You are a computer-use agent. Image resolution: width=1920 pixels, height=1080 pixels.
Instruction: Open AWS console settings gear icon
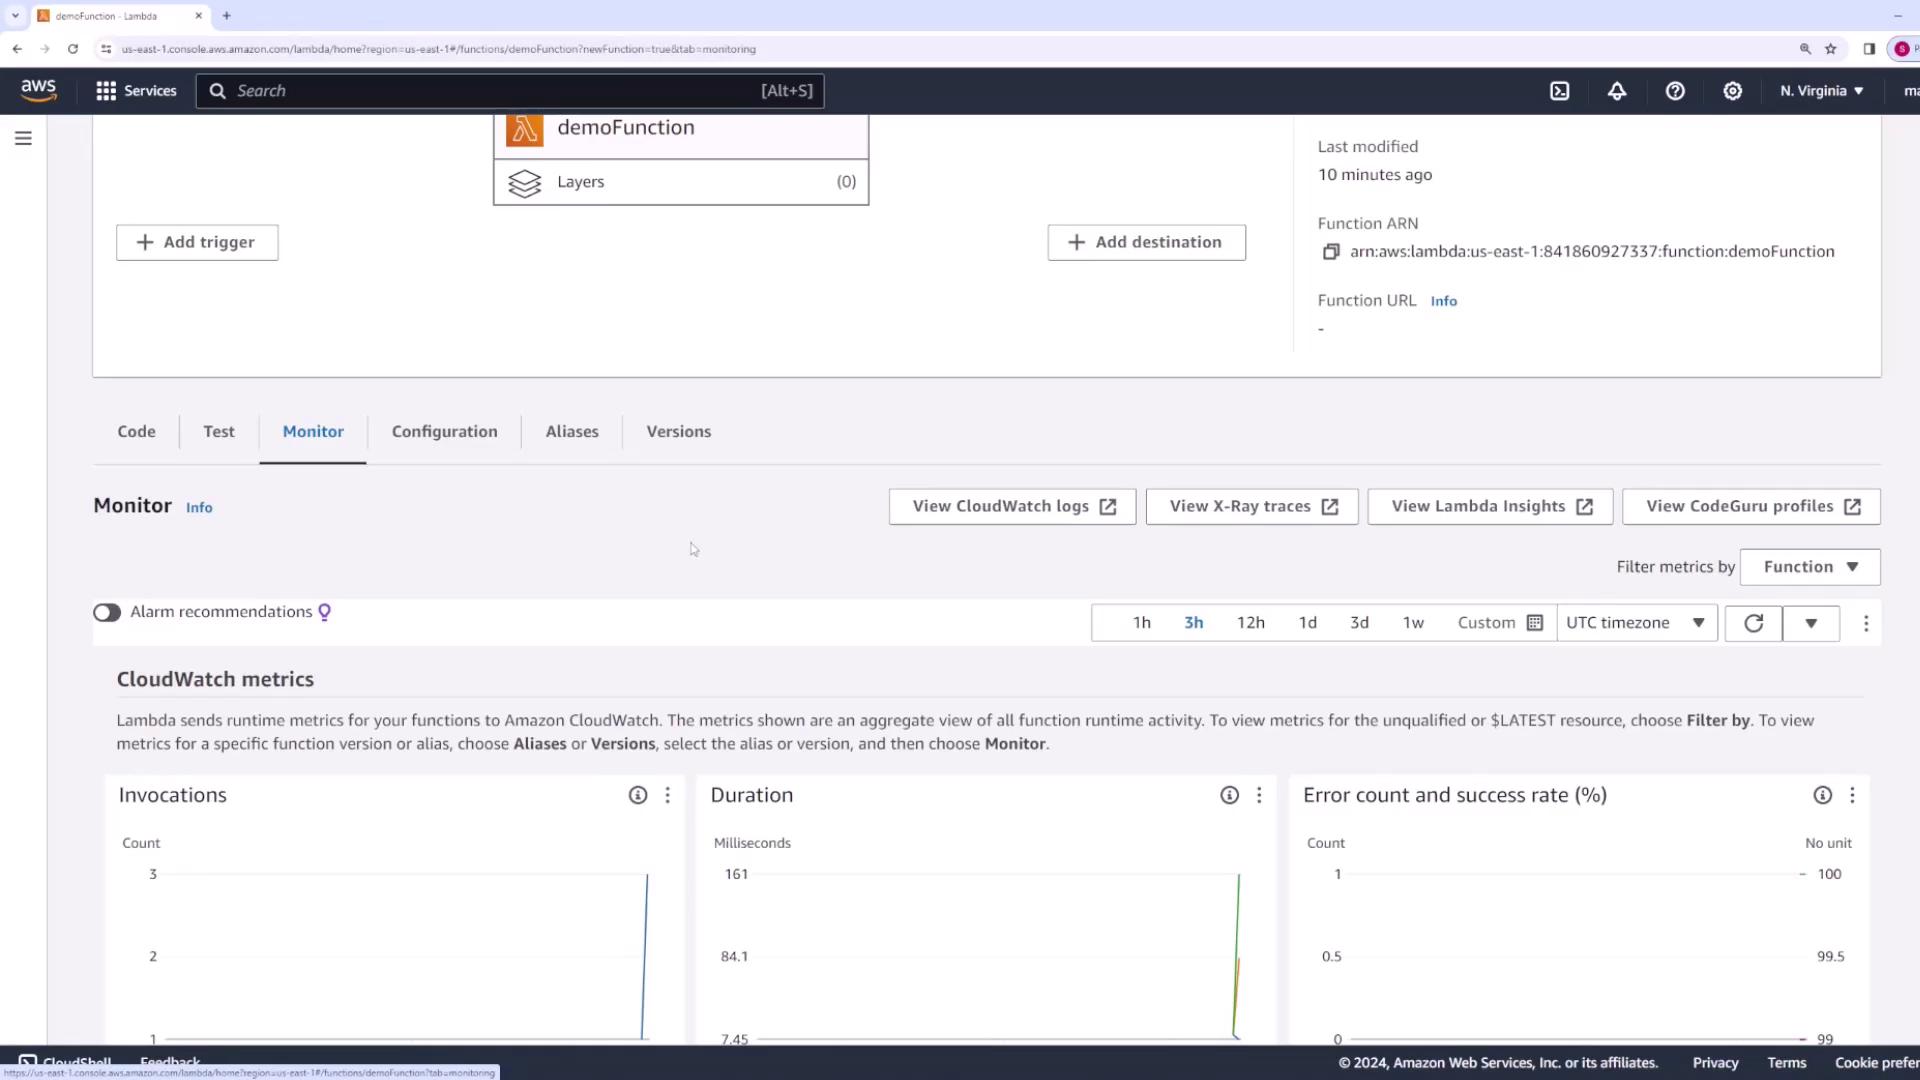coord(1732,91)
